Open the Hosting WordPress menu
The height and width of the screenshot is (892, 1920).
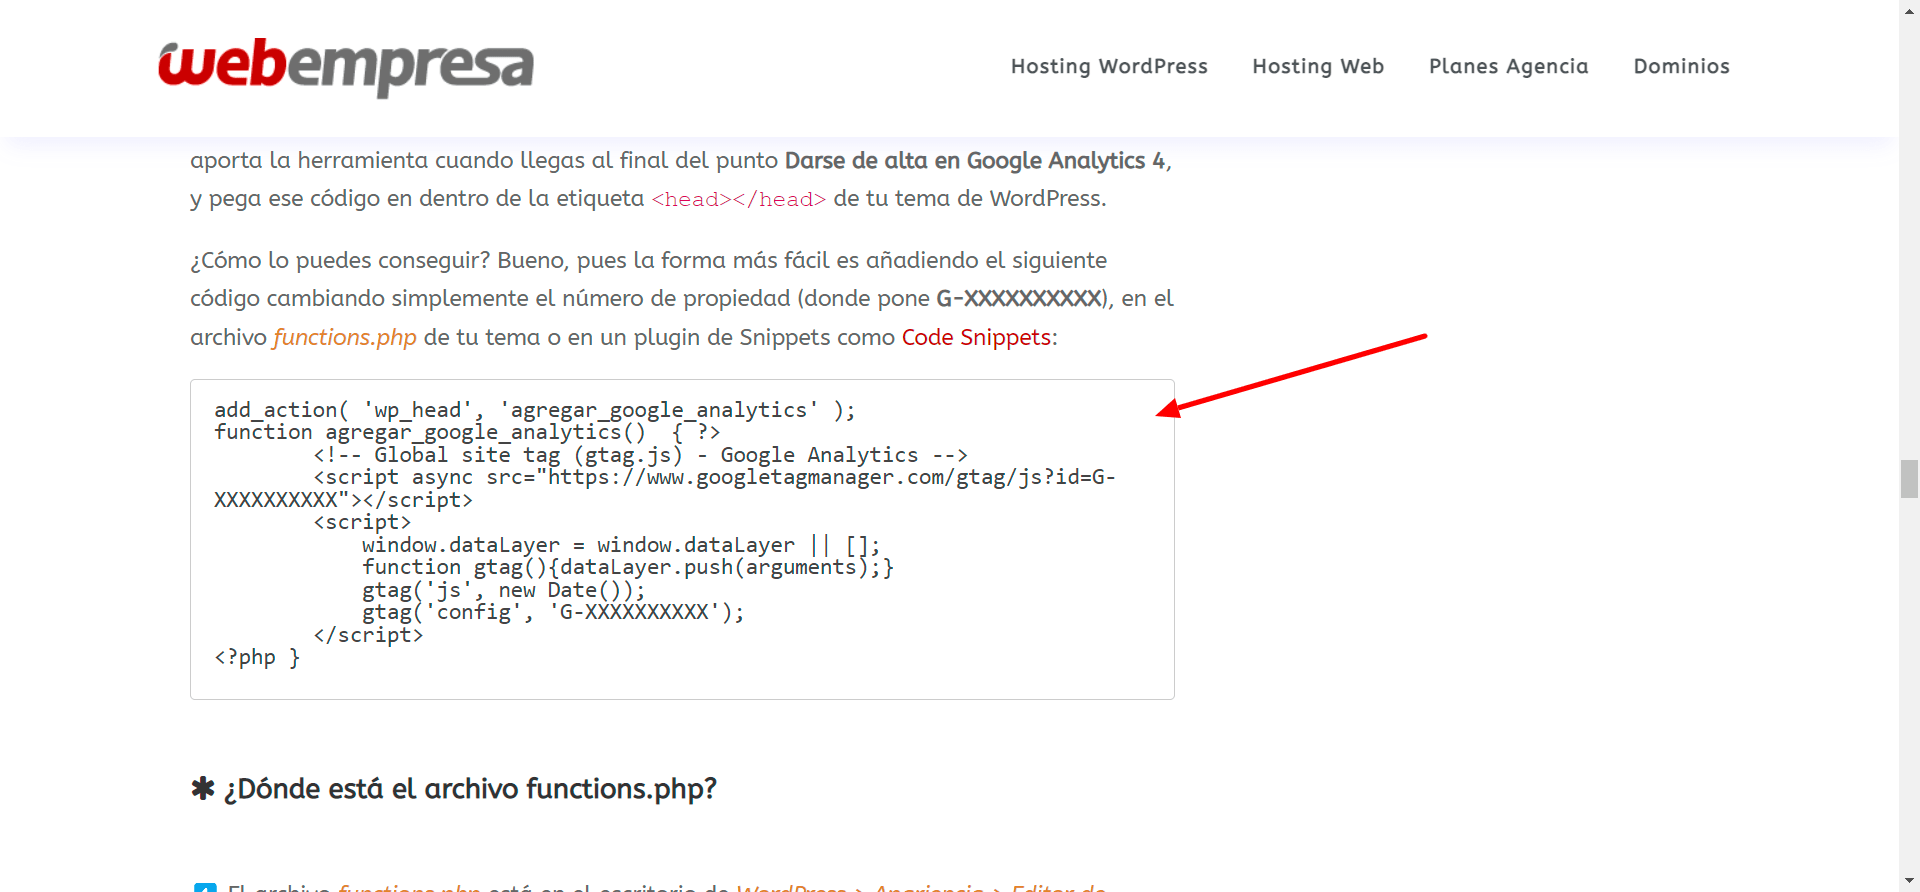coord(1109,66)
